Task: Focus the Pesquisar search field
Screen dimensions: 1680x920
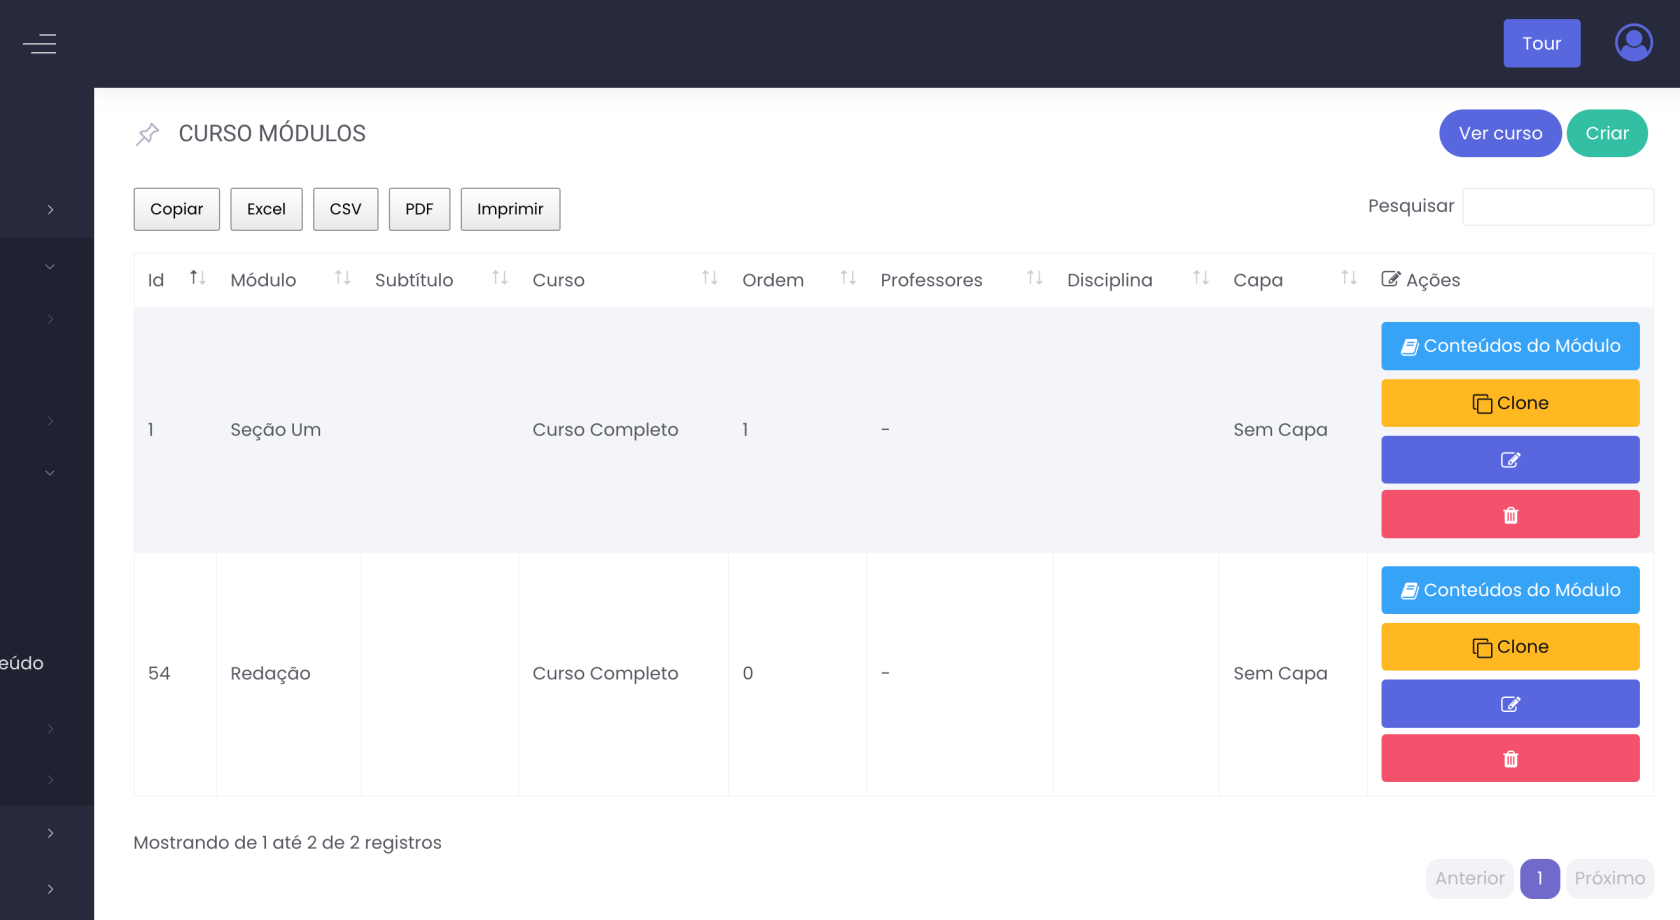Action: pyautogui.click(x=1557, y=207)
